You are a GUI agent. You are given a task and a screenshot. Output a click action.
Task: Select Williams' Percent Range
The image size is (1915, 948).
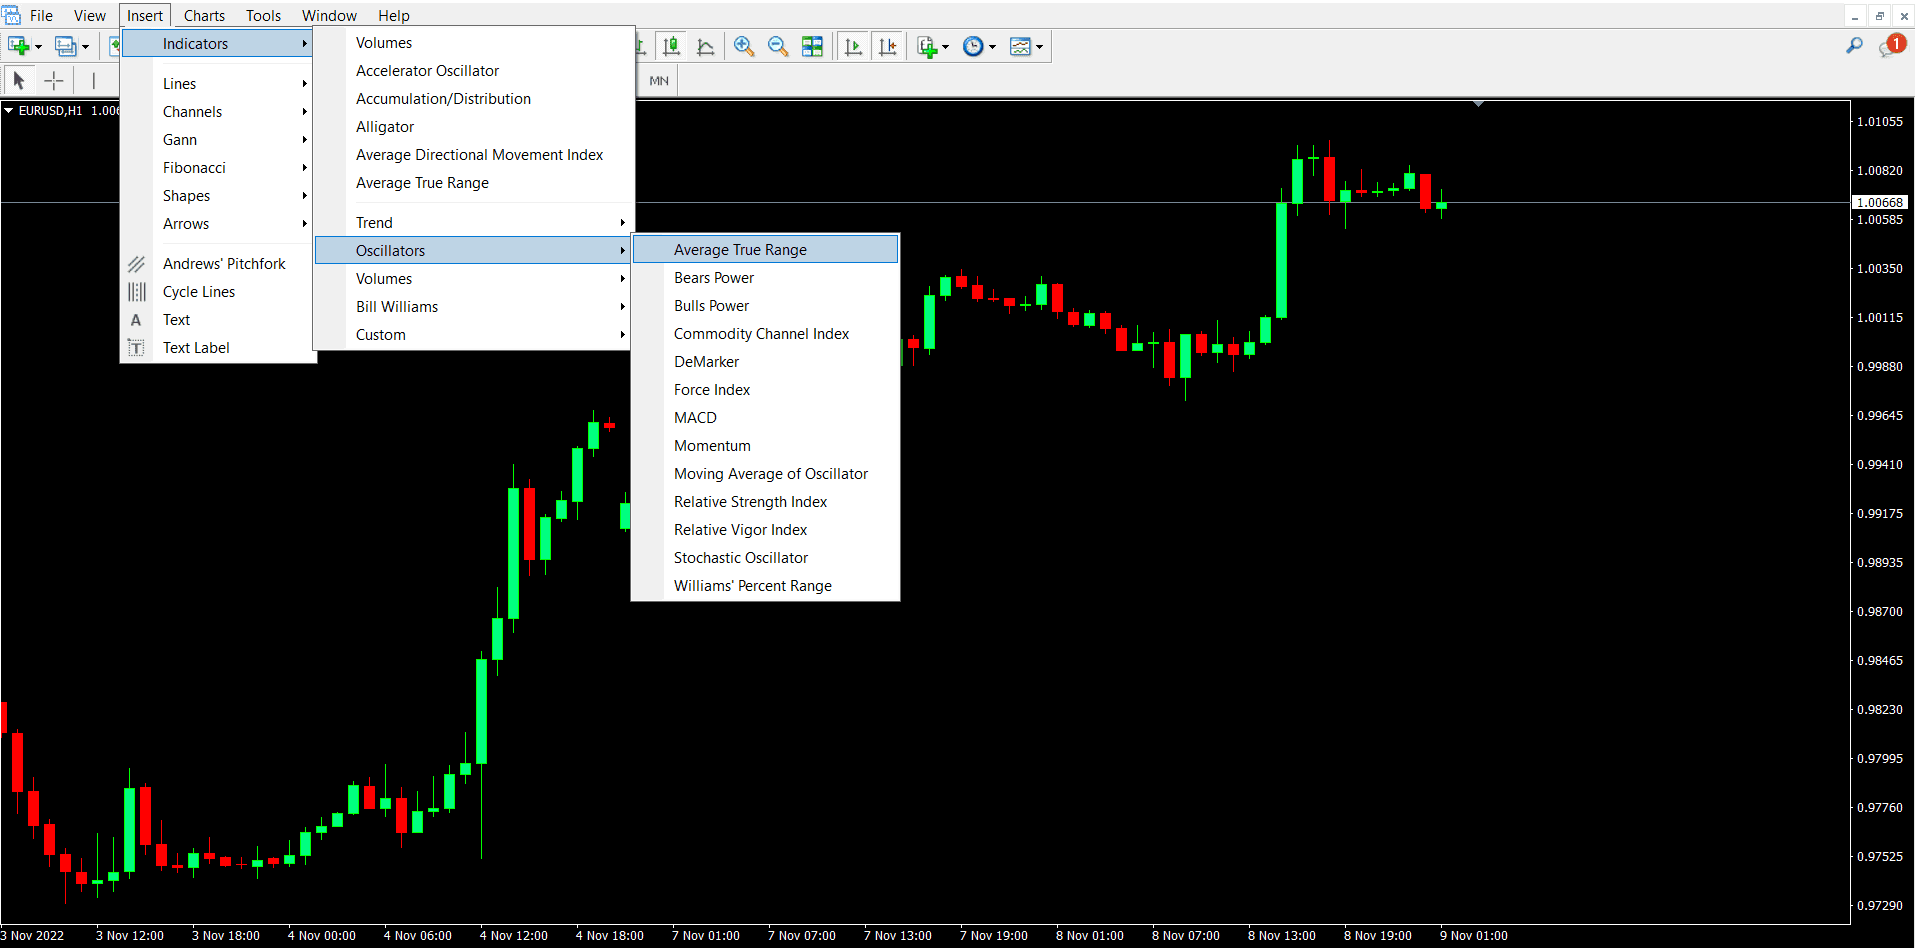(x=765, y=585)
